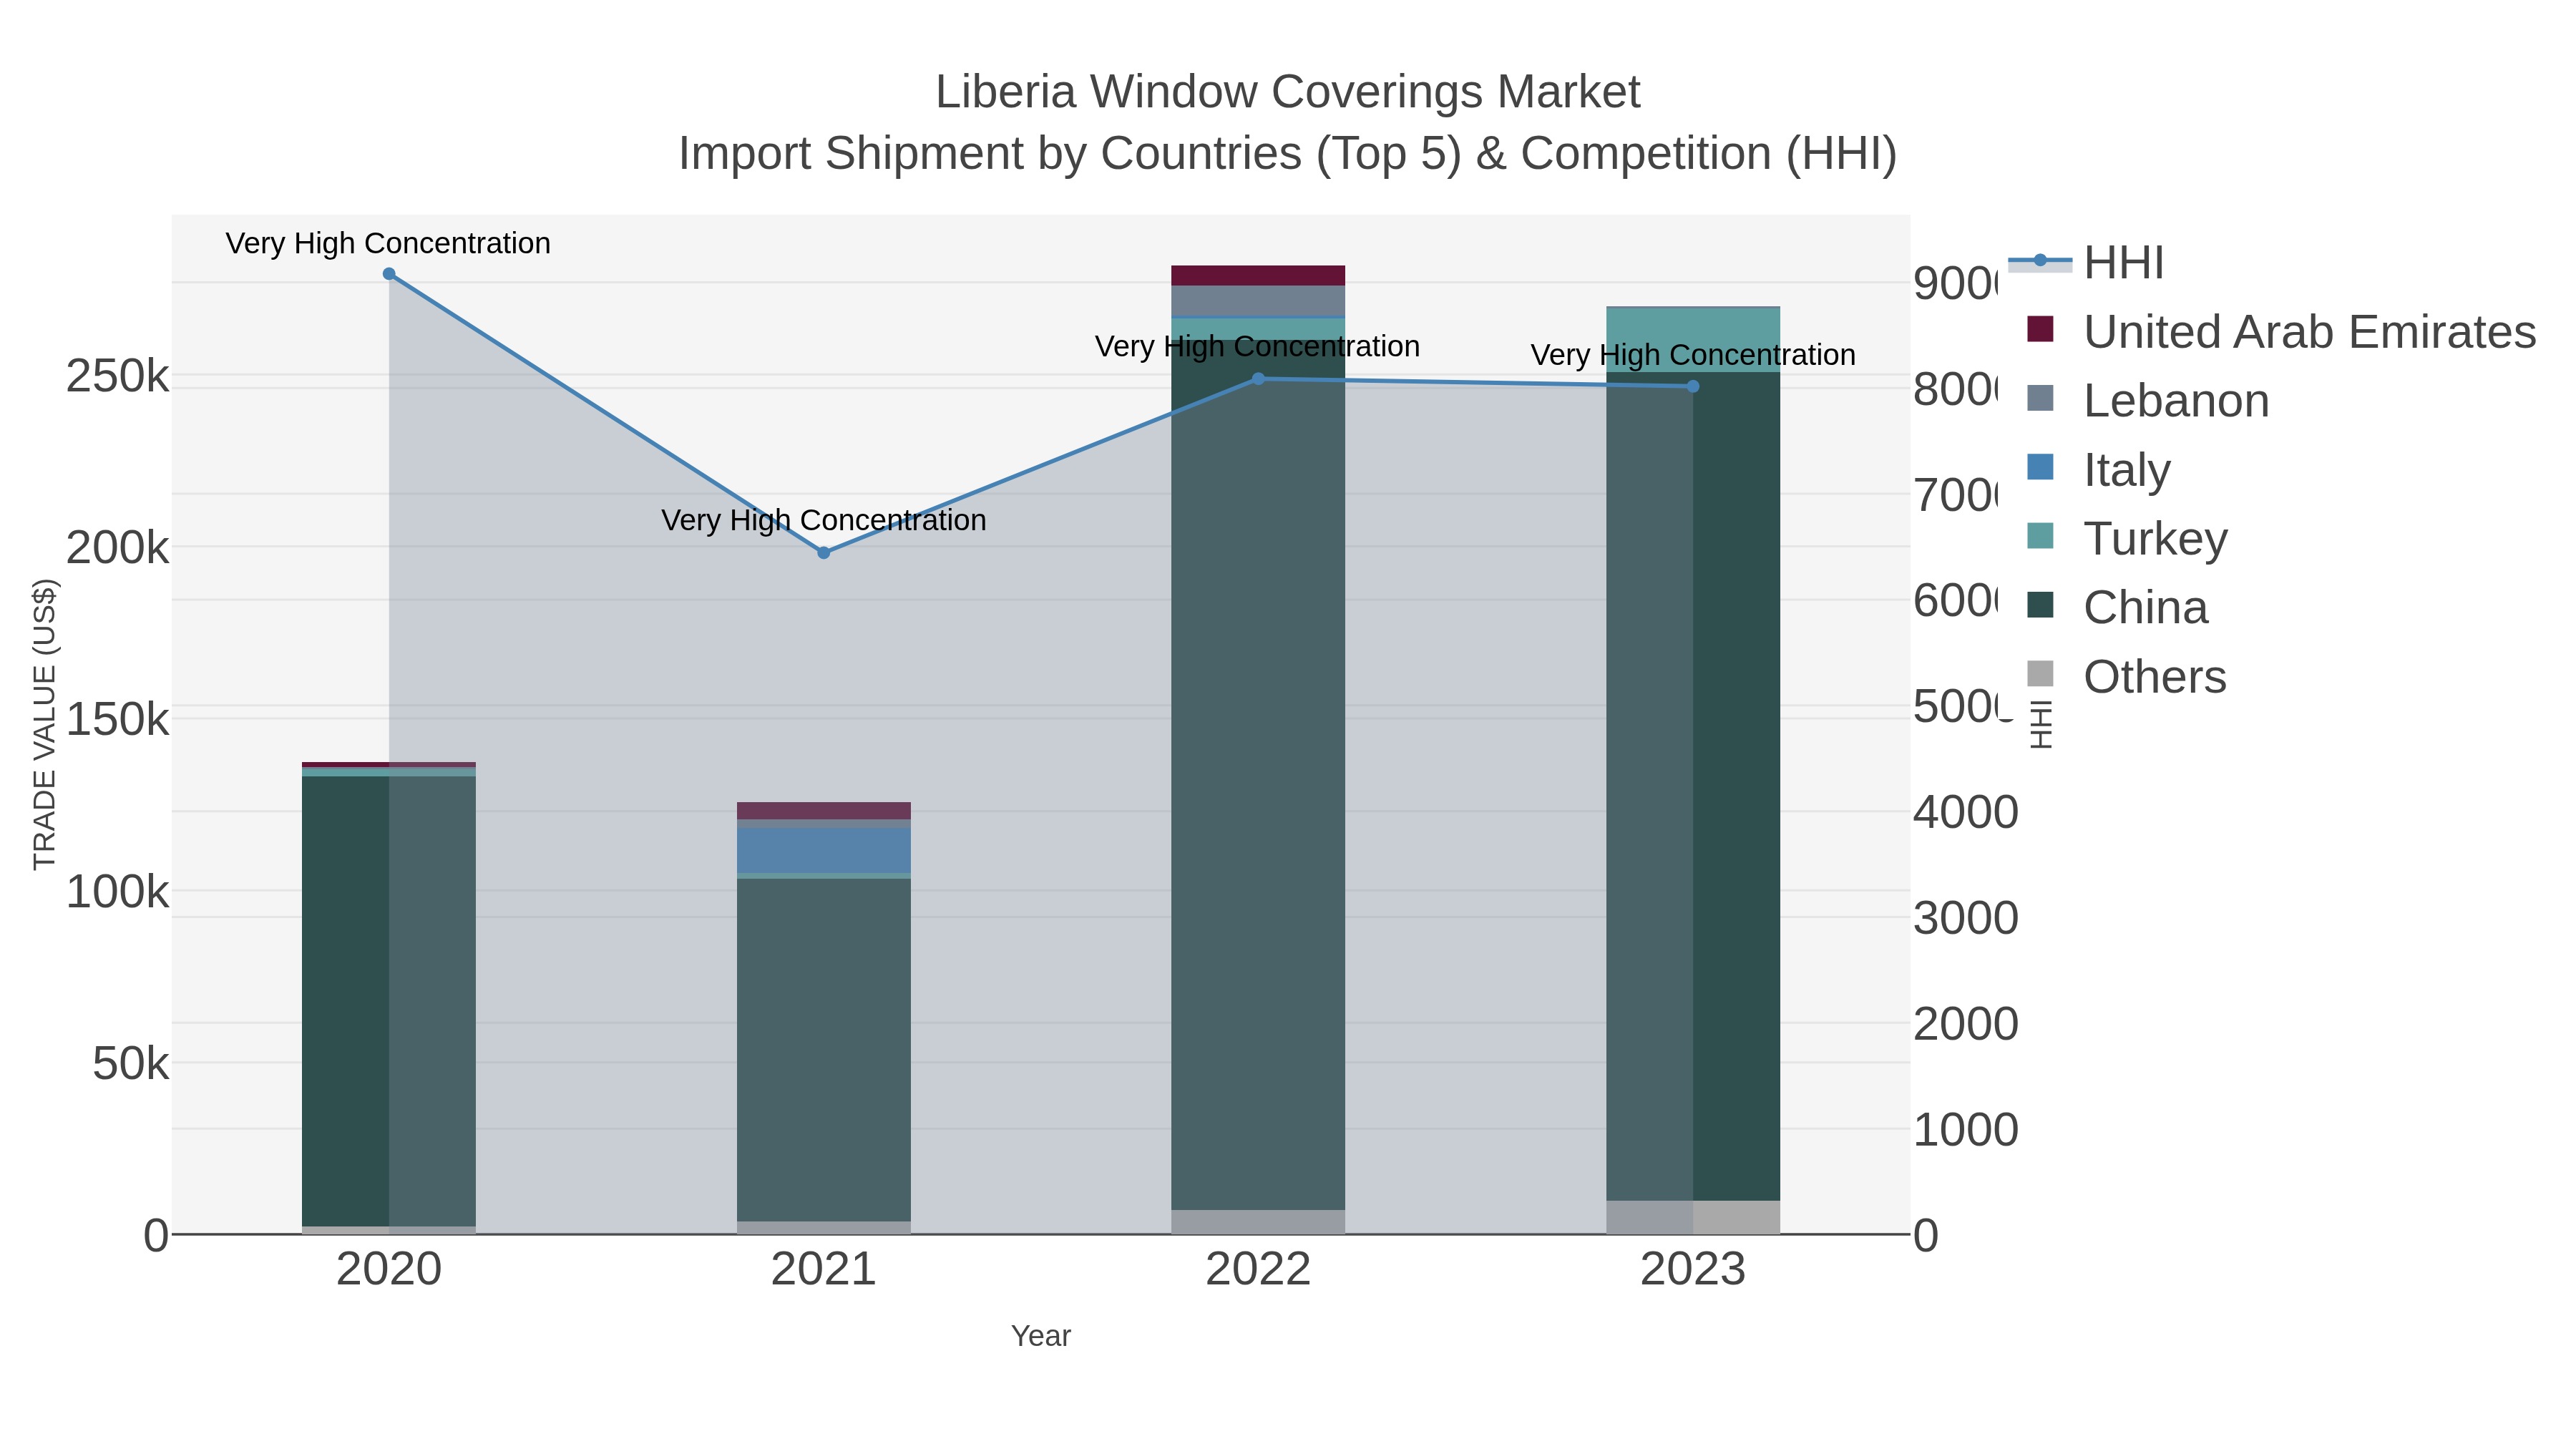Select the 2020 HHI data point
Image resolution: width=2576 pixels, height=1449 pixels.
pyautogui.click(x=389, y=274)
